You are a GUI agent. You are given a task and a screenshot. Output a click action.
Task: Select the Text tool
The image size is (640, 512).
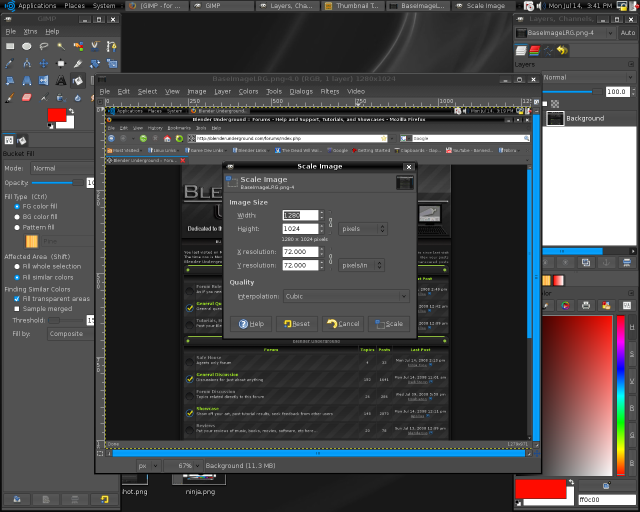pyautogui.click(x=61, y=80)
